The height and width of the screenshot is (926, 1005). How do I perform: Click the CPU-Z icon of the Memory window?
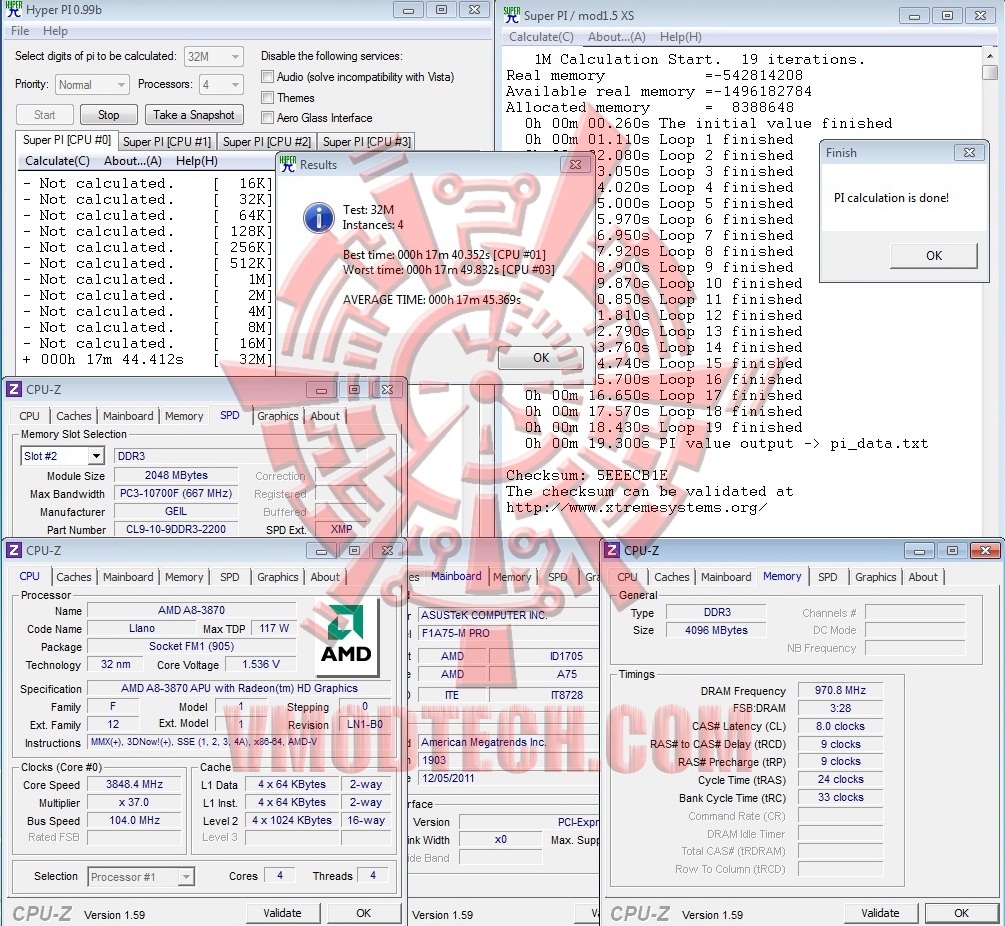point(612,550)
